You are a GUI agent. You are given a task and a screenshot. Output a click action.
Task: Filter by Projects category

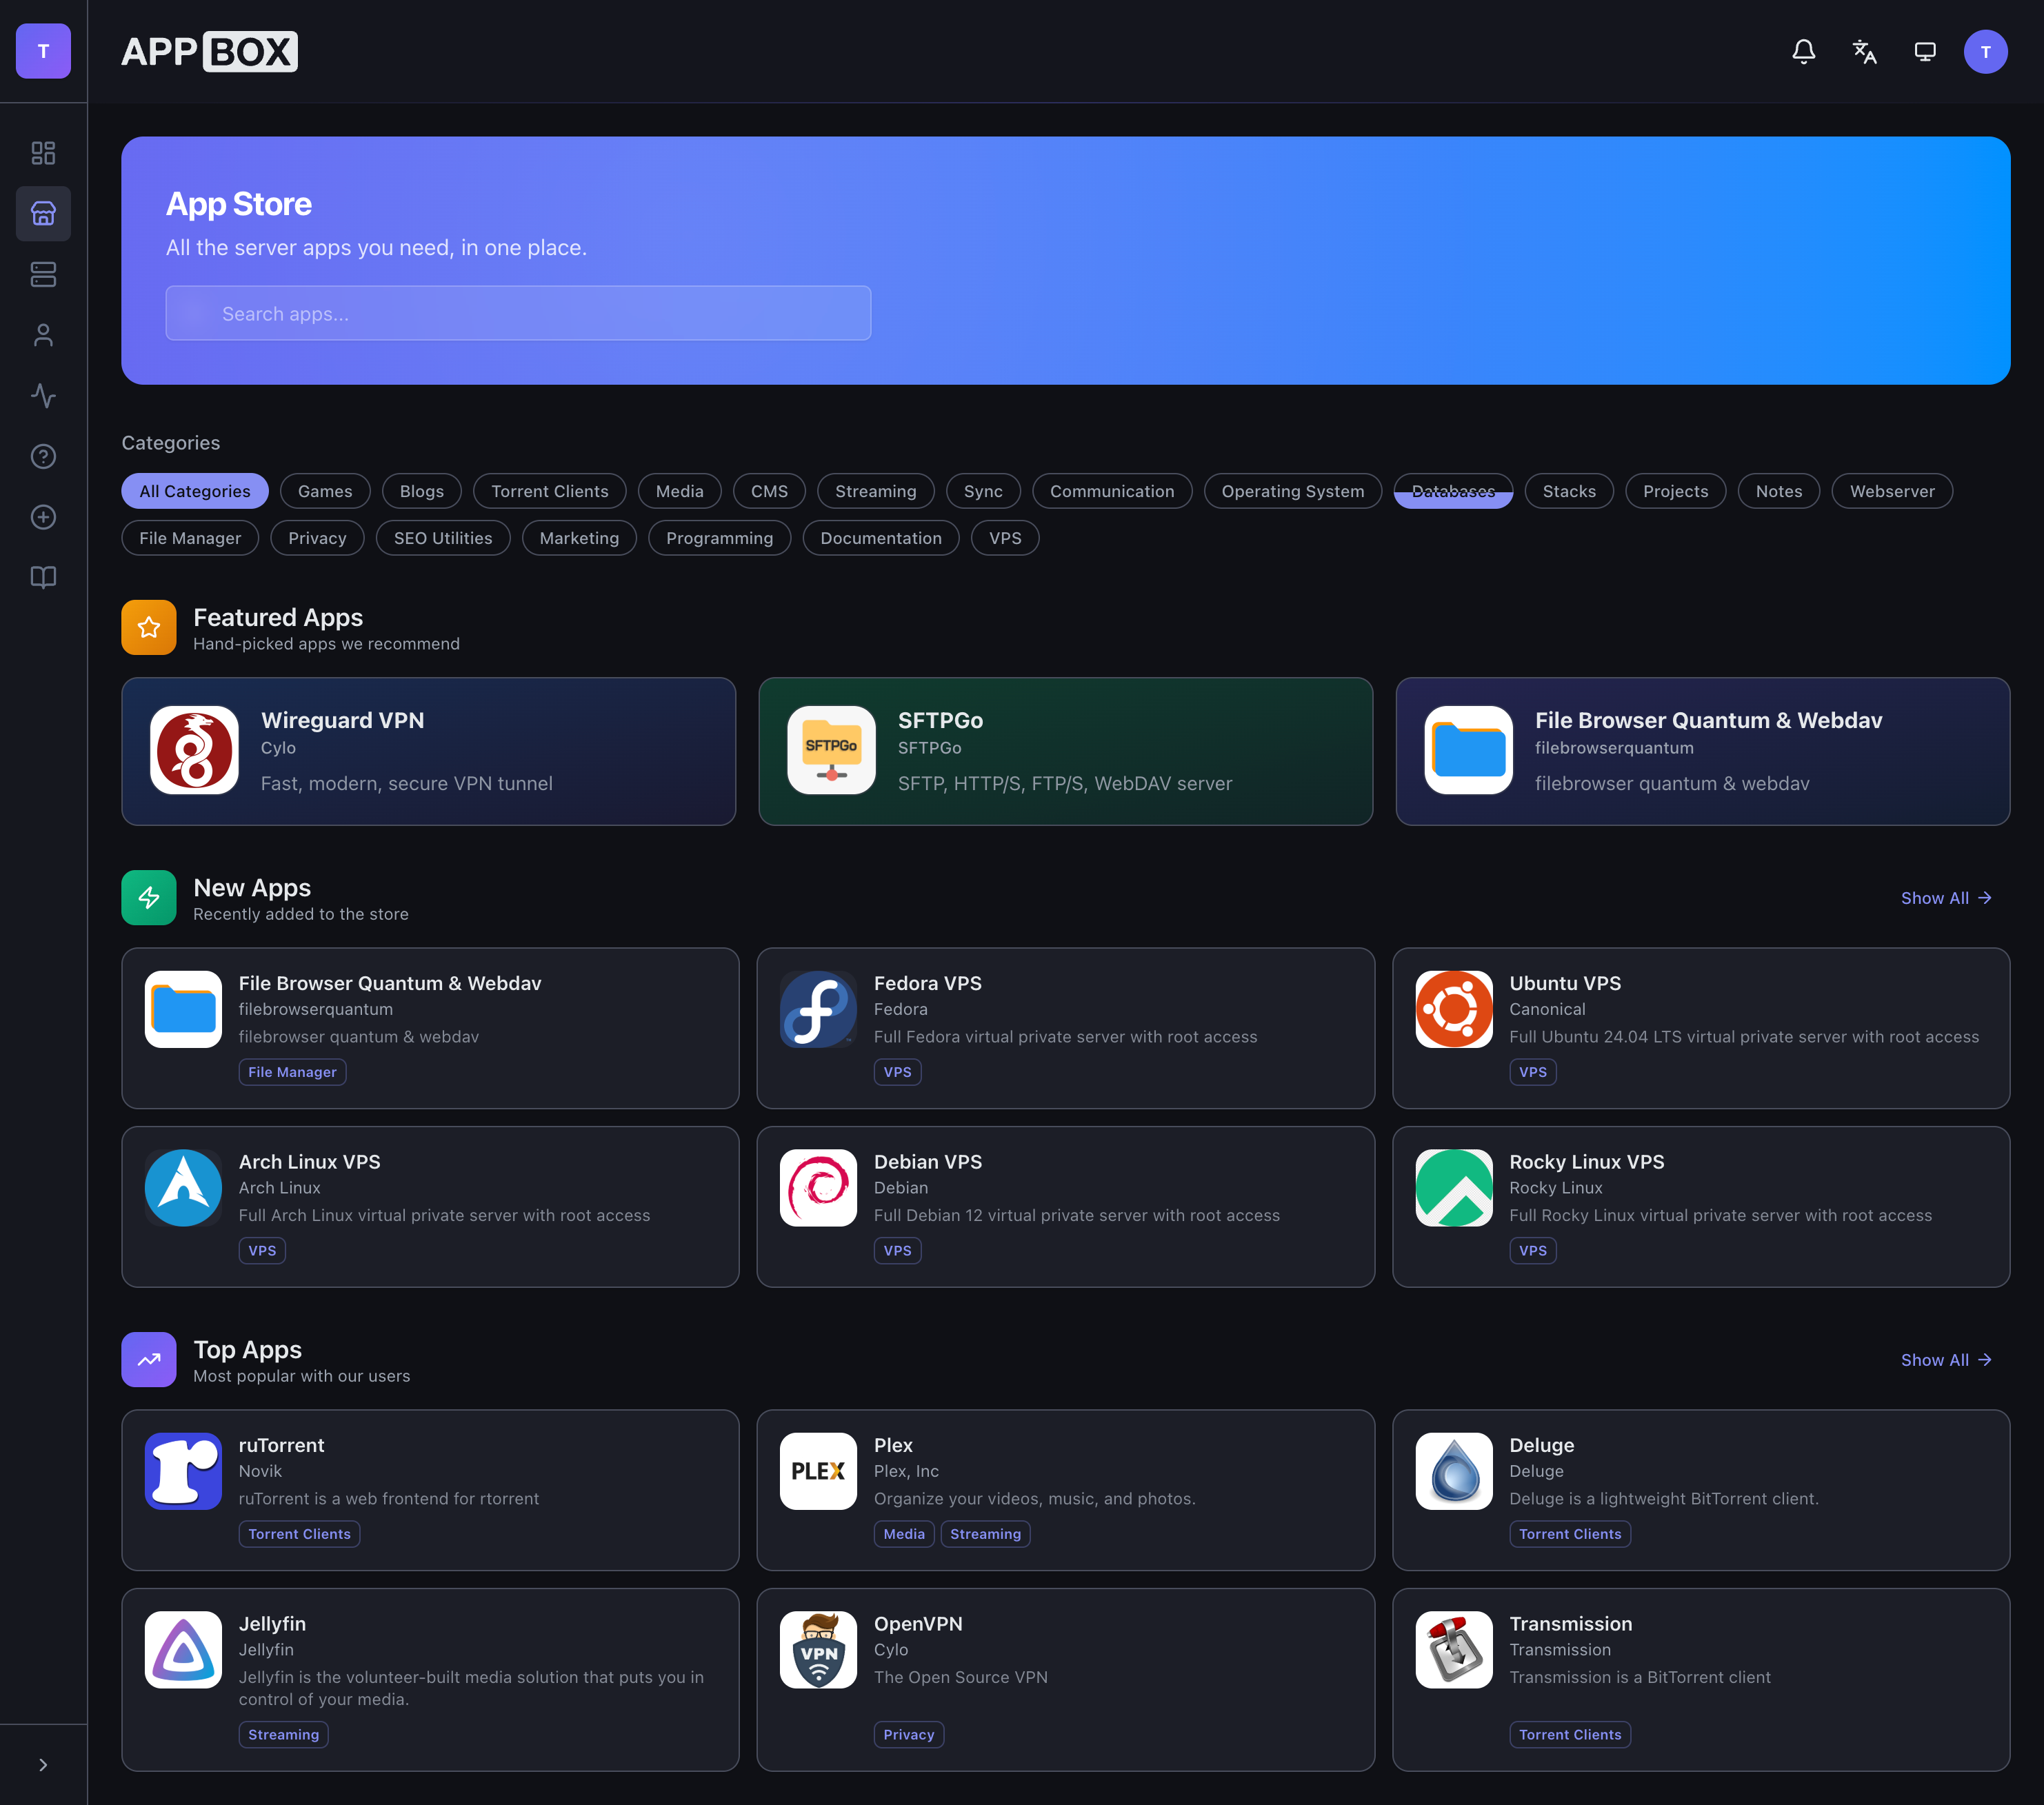point(1676,491)
